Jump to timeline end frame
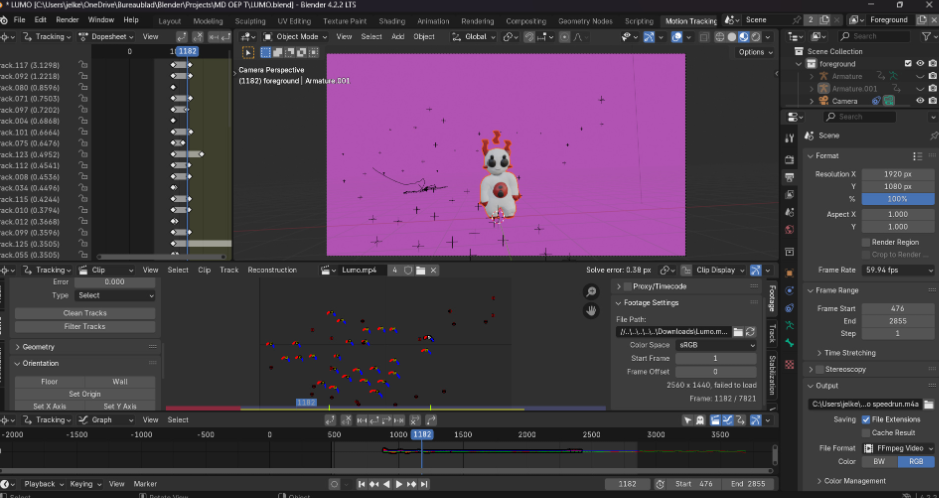939x498 pixels. (424, 484)
